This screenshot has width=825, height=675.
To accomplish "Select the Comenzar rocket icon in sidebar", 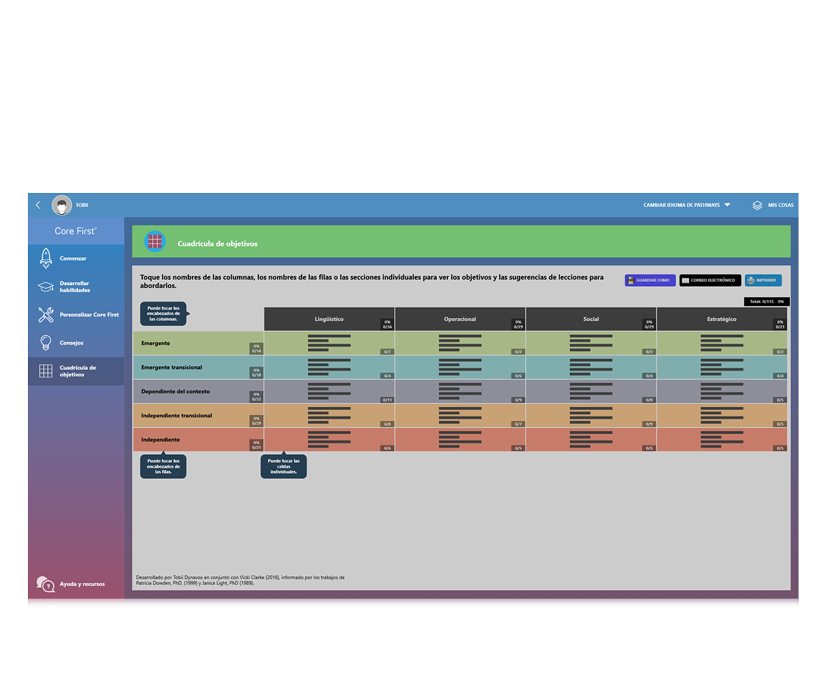I will 44,258.
